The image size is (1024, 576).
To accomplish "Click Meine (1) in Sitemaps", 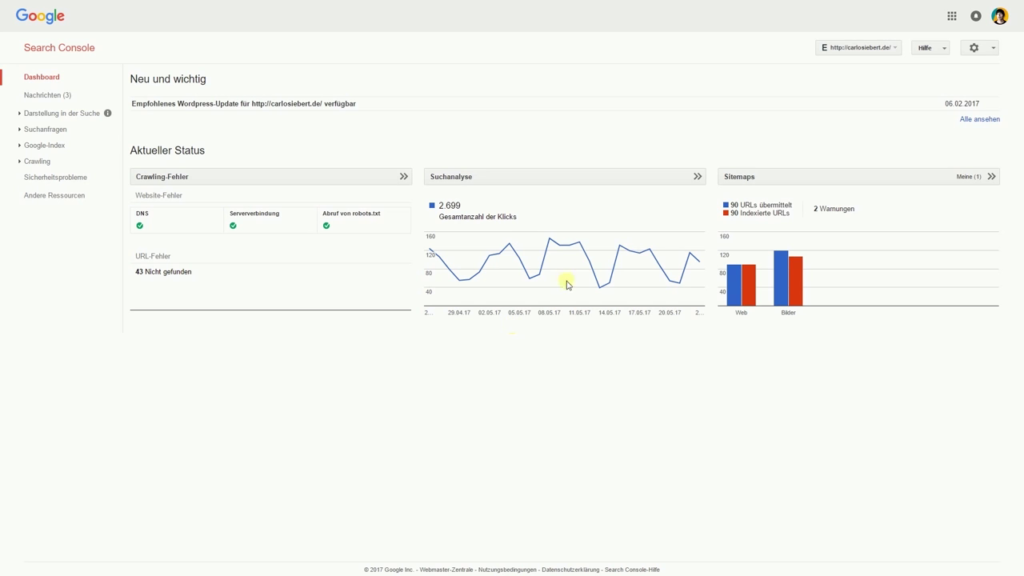I will [968, 177].
